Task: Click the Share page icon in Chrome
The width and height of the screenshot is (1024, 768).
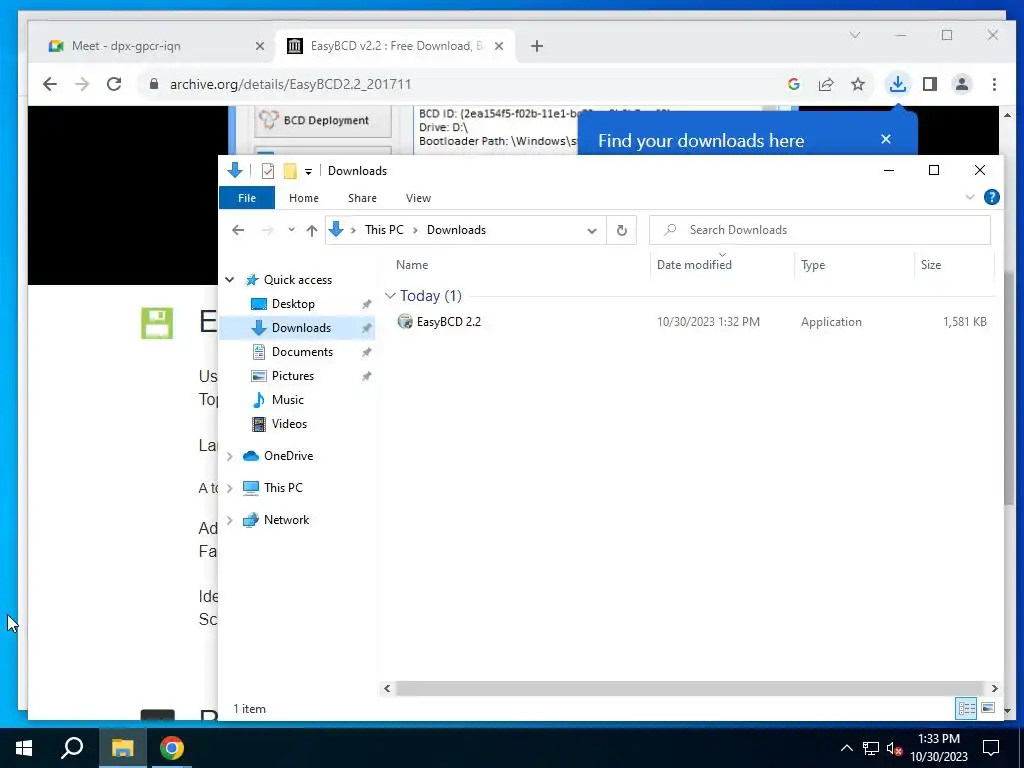Action: [x=825, y=84]
